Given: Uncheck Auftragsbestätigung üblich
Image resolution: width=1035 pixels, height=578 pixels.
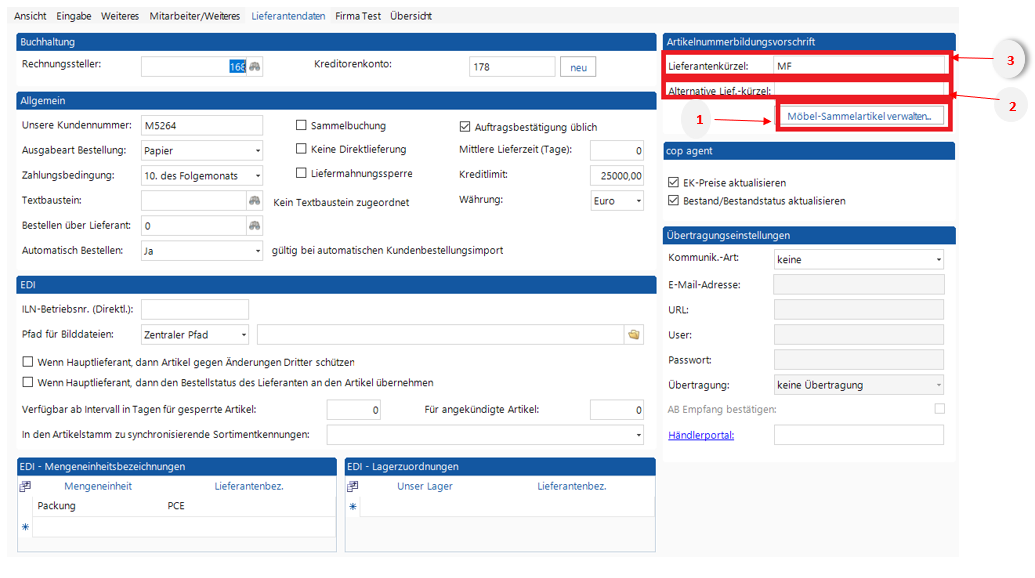Looking at the screenshot, I should click(465, 127).
